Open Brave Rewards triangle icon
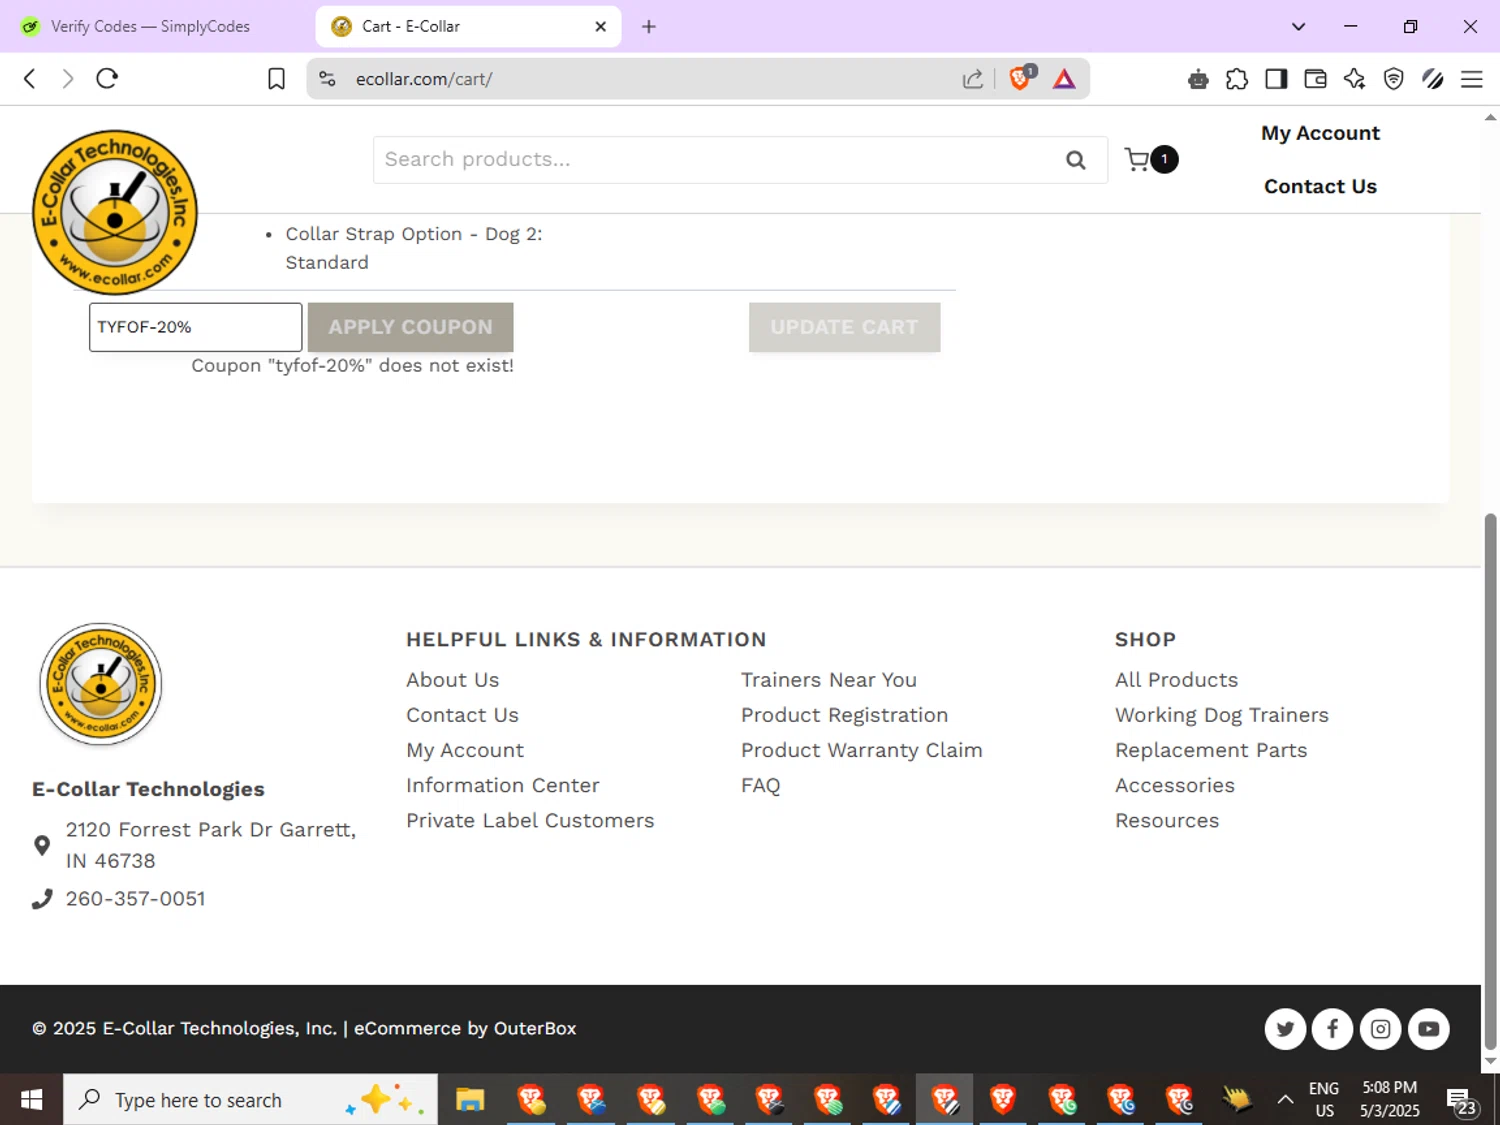Image resolution: width=1500 pixels, height=1125 pixels. point(1064,79)
